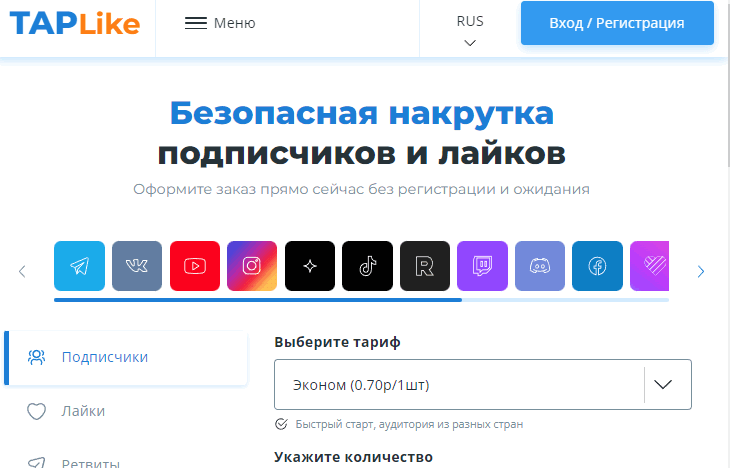Select the black four-point star service icon
This screenshot has height=468, width=730.
coord(310,266)
